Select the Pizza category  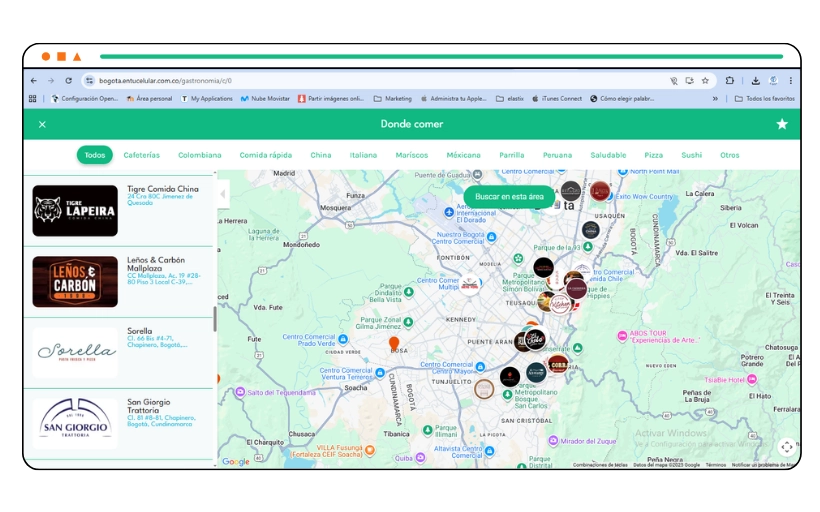tap(653, 155)
